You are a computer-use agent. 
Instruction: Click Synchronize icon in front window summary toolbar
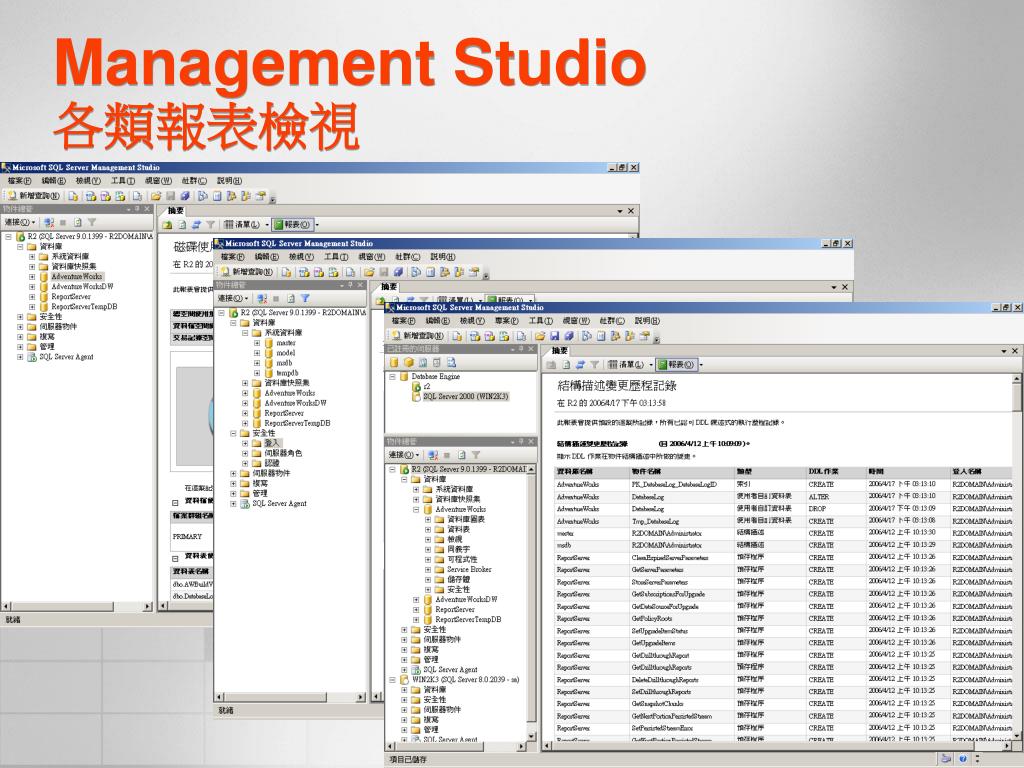[580, 364]
